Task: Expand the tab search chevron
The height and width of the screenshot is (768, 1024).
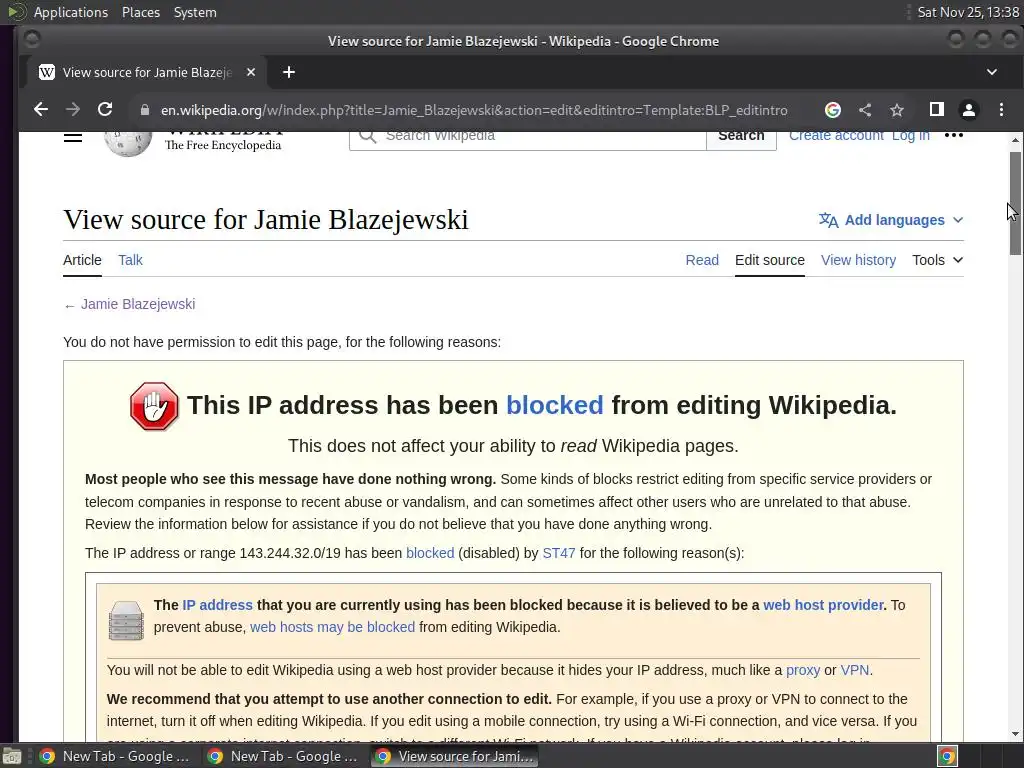Action: click(x=991, y=72)
